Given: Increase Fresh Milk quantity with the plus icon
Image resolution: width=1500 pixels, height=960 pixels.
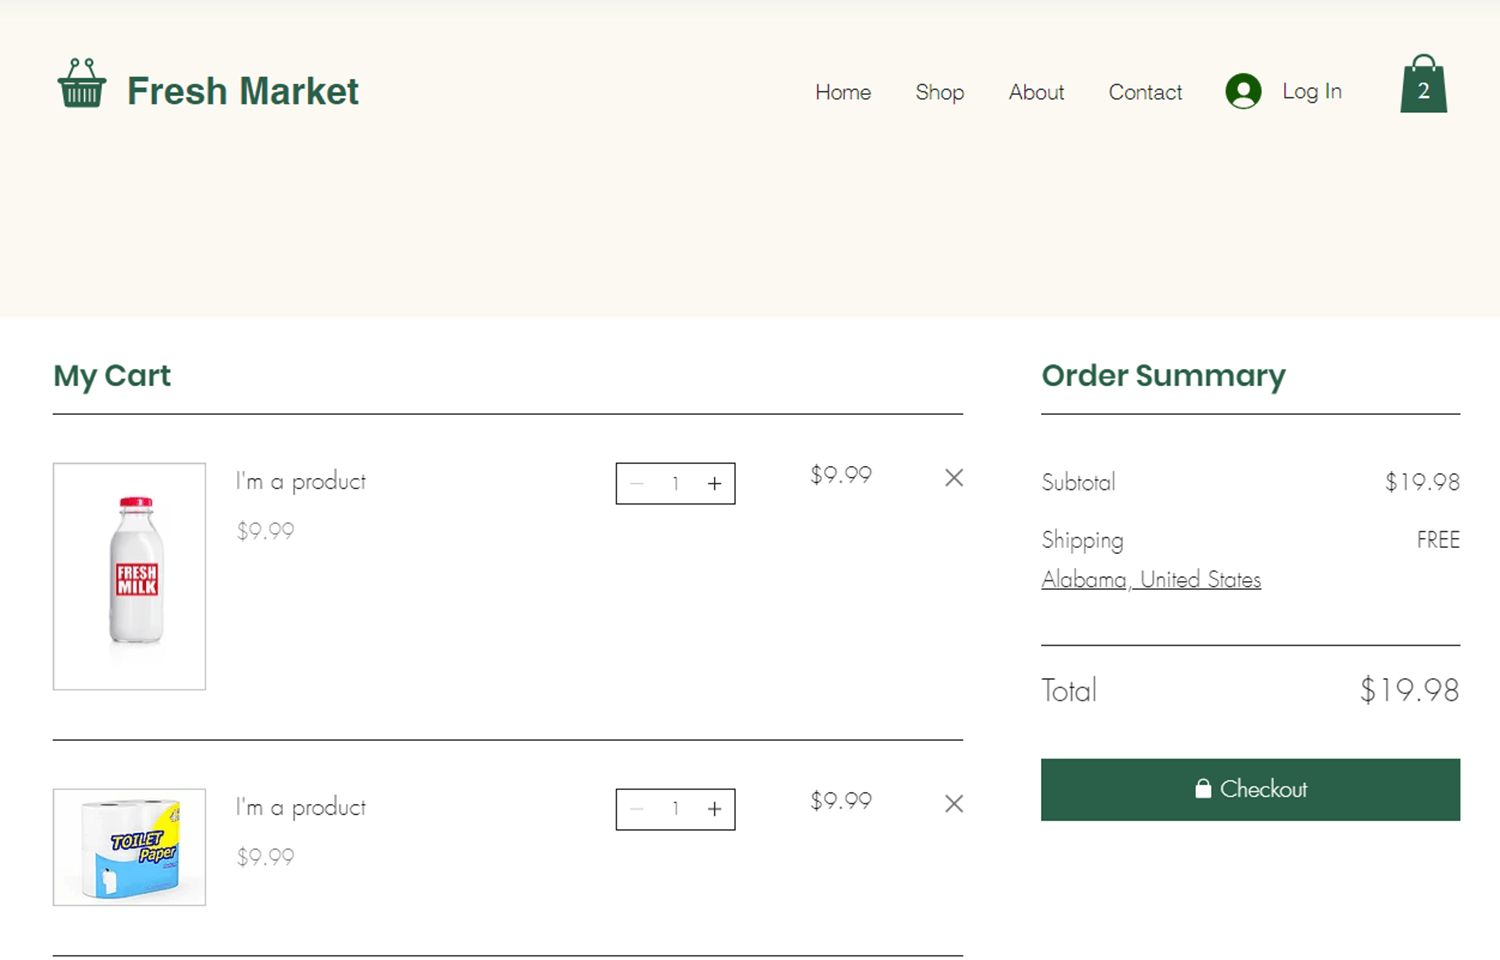Looking at the screenshot, I should click(x=714, y=483).
